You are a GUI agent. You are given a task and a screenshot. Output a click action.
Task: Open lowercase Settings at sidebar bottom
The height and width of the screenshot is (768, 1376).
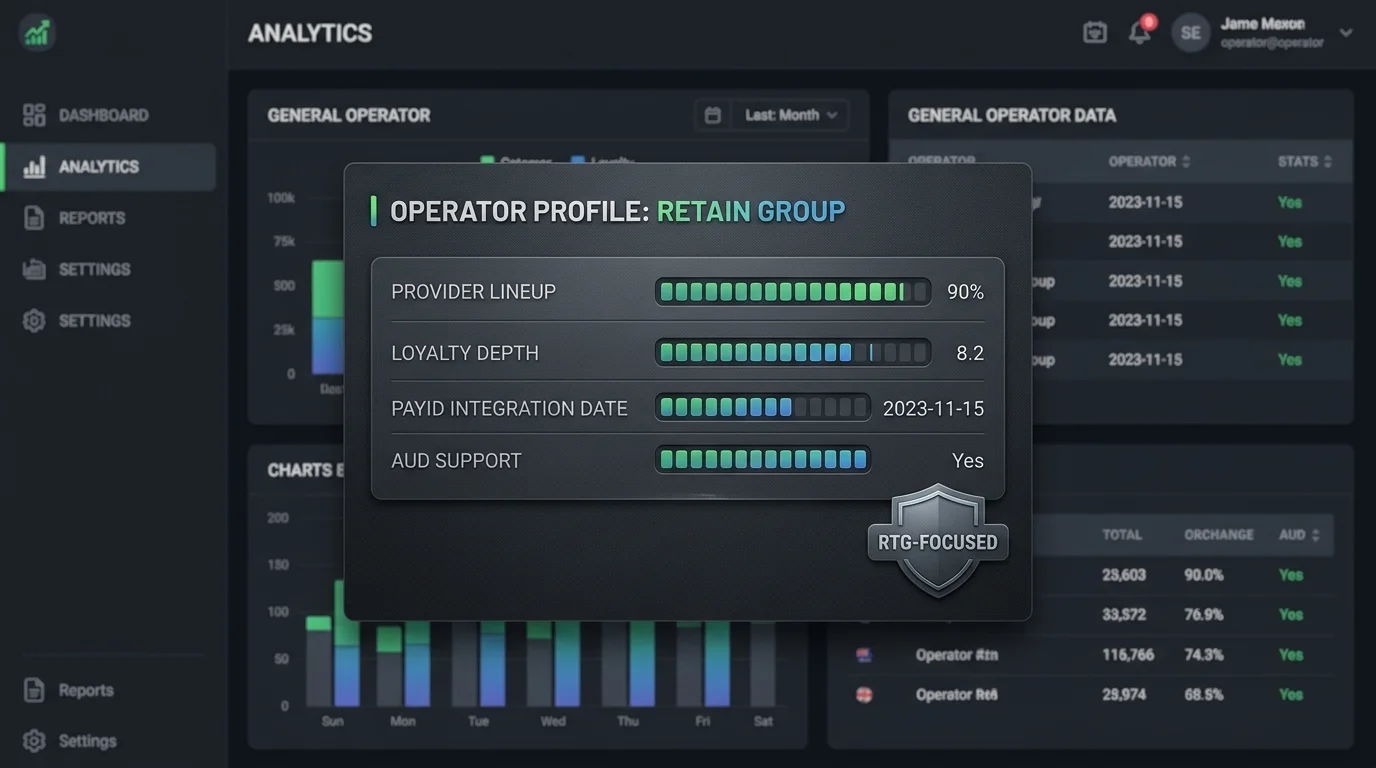[x=70, y=741]
